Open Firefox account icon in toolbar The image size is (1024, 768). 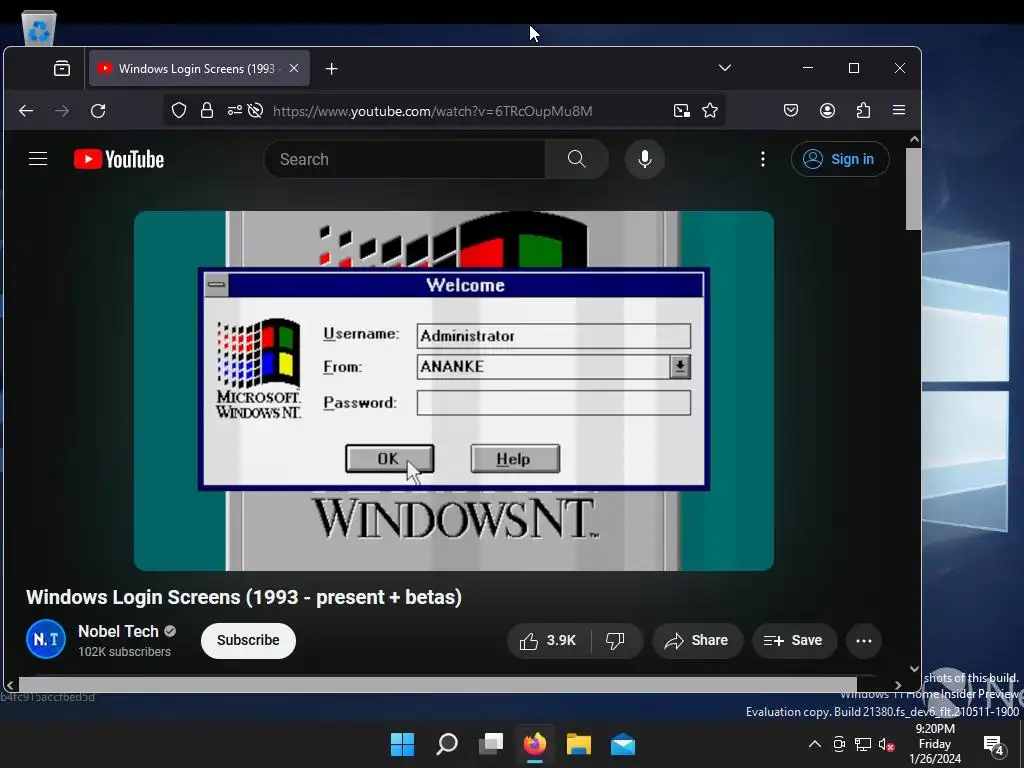pos(827,110)
